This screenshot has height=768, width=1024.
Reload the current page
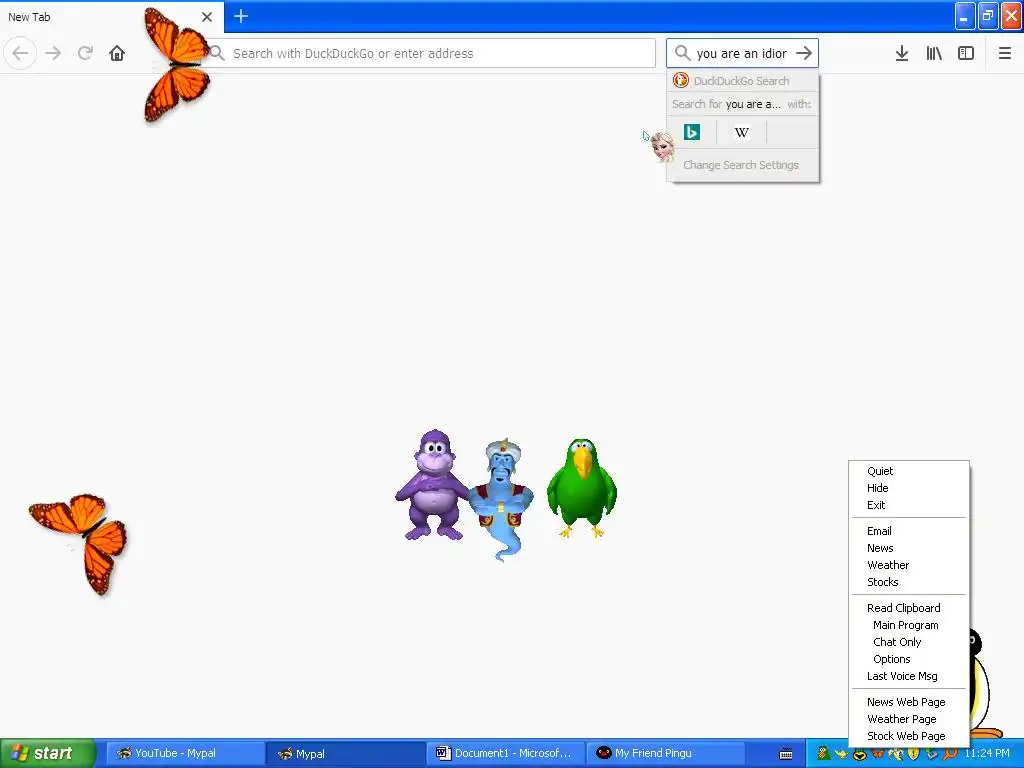pos(85,53)
